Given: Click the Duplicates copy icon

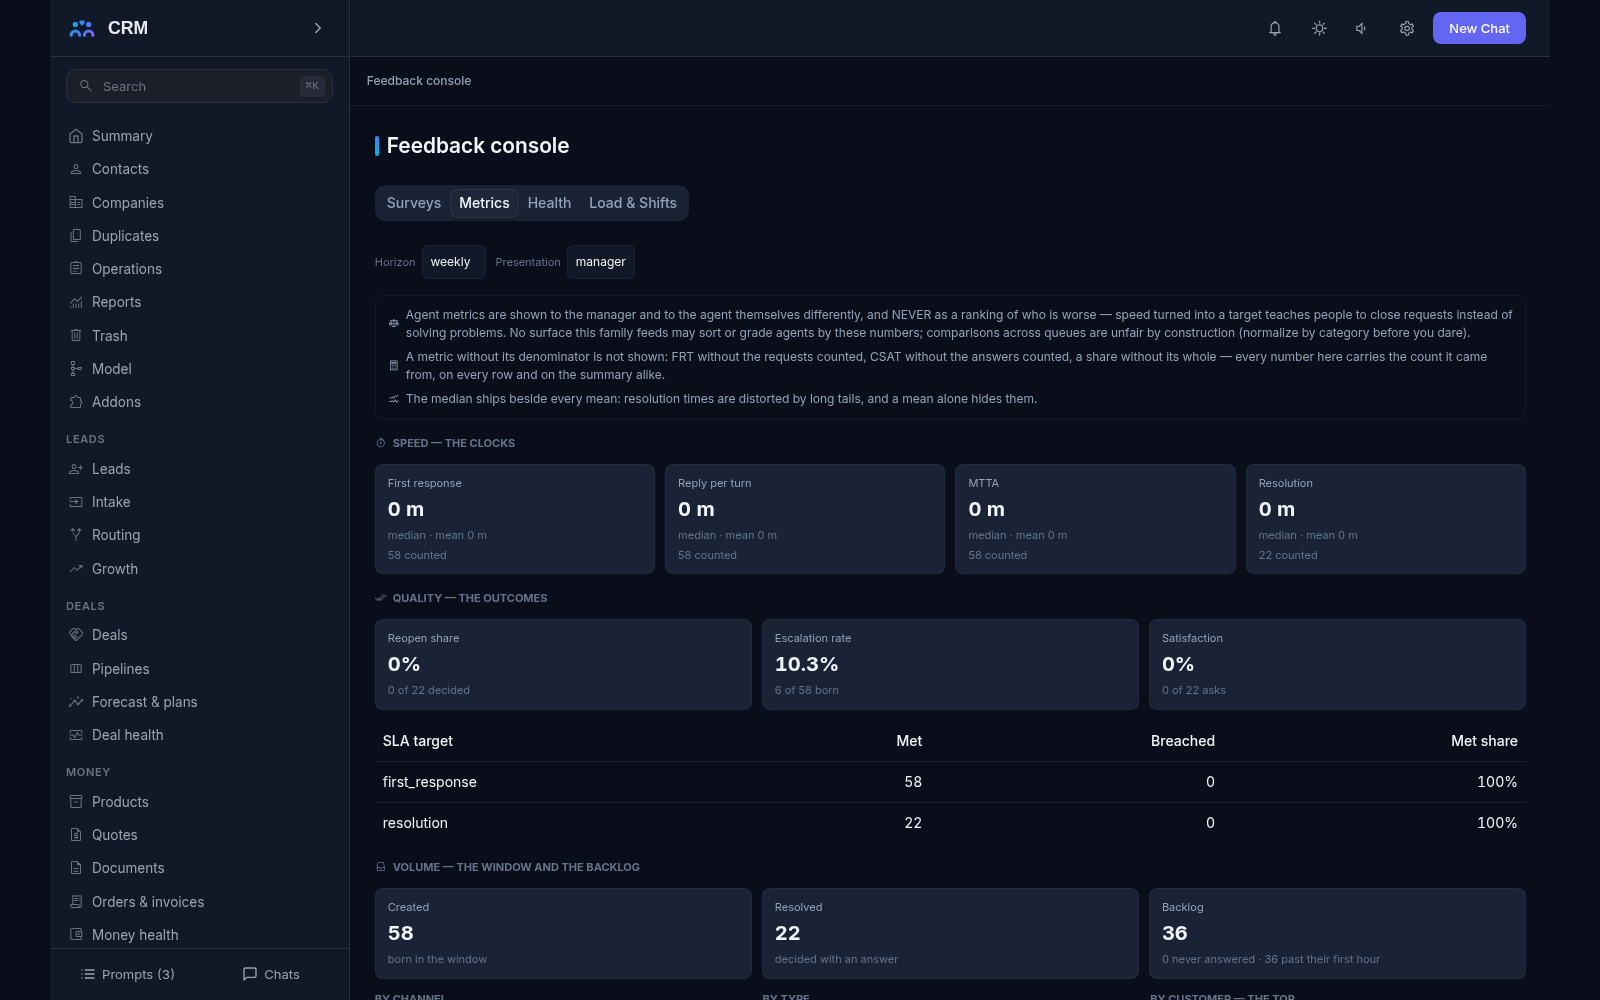Looking at the screenshot, I should tap(76, 236).
